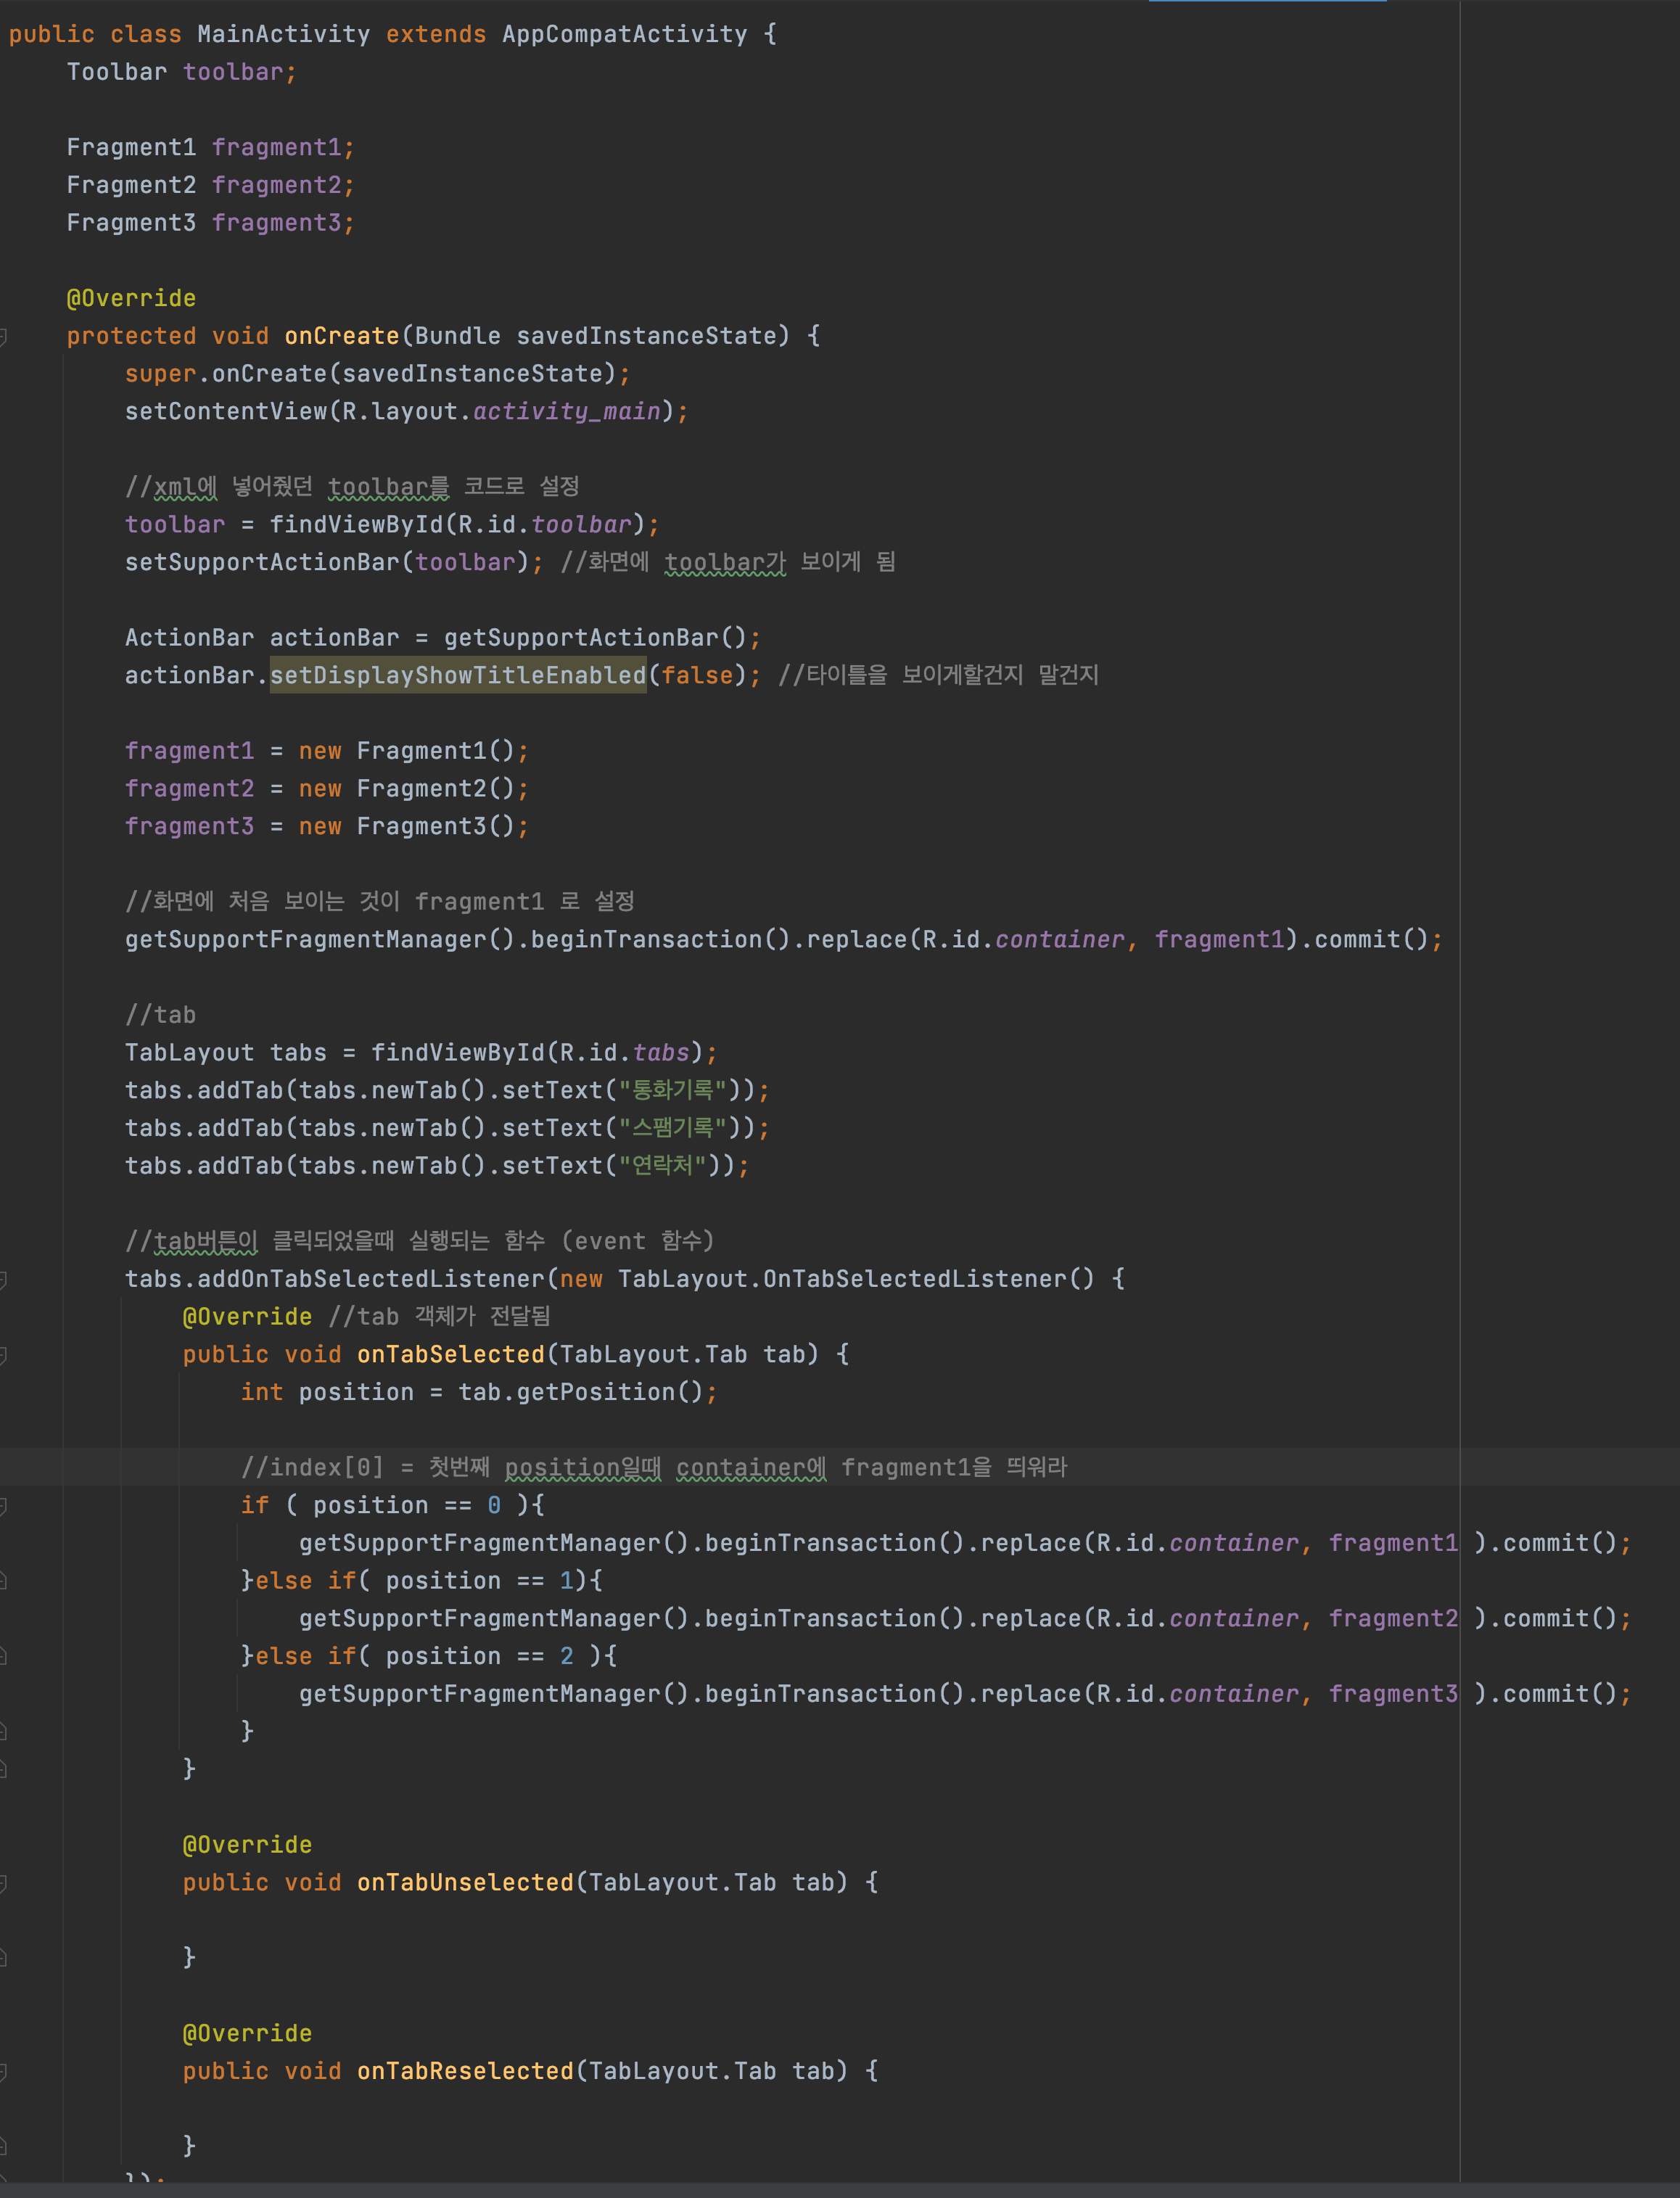Collapse the onTabUnselected method fold marker

pyautogui.click(x=3, y=1883)
